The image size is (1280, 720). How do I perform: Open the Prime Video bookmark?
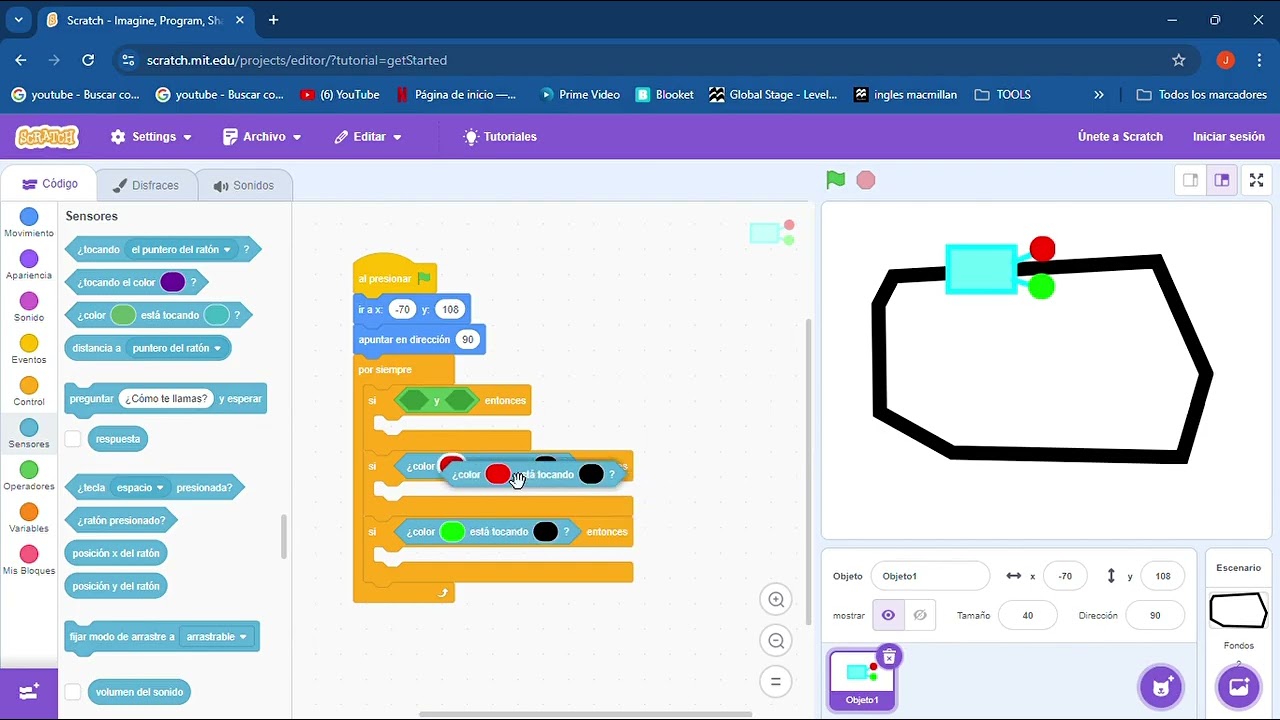580,95
